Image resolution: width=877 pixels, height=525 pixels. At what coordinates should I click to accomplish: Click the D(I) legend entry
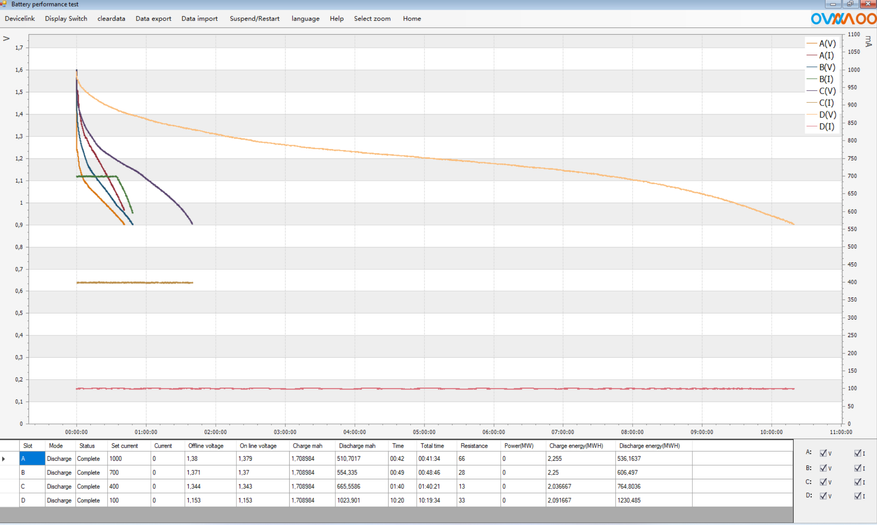click(821, 126)
